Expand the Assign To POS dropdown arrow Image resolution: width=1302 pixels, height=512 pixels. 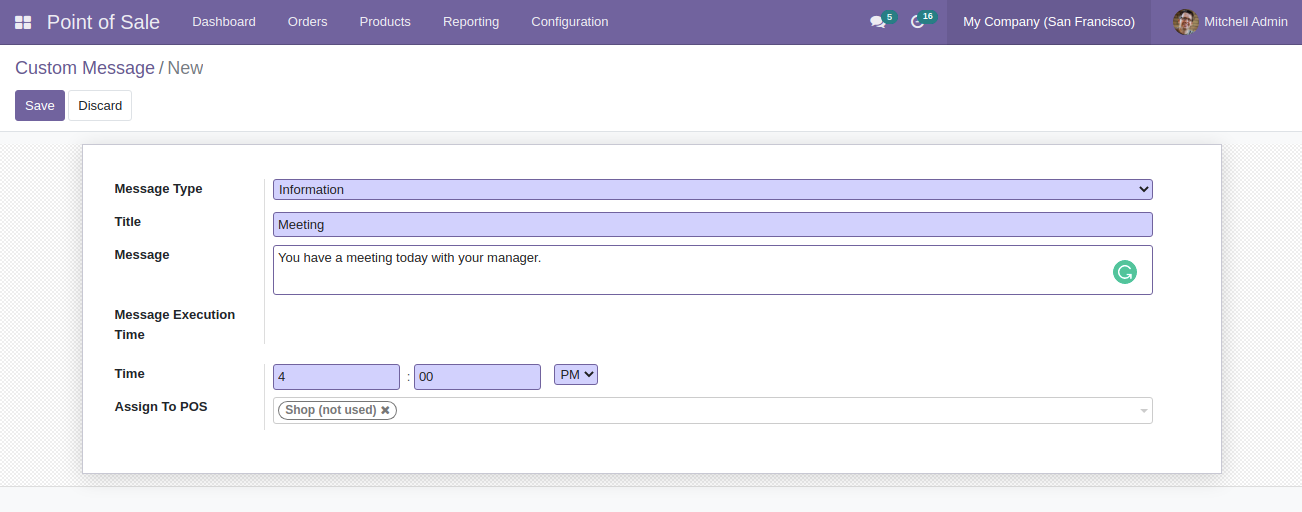click(x=1143, y=411)
